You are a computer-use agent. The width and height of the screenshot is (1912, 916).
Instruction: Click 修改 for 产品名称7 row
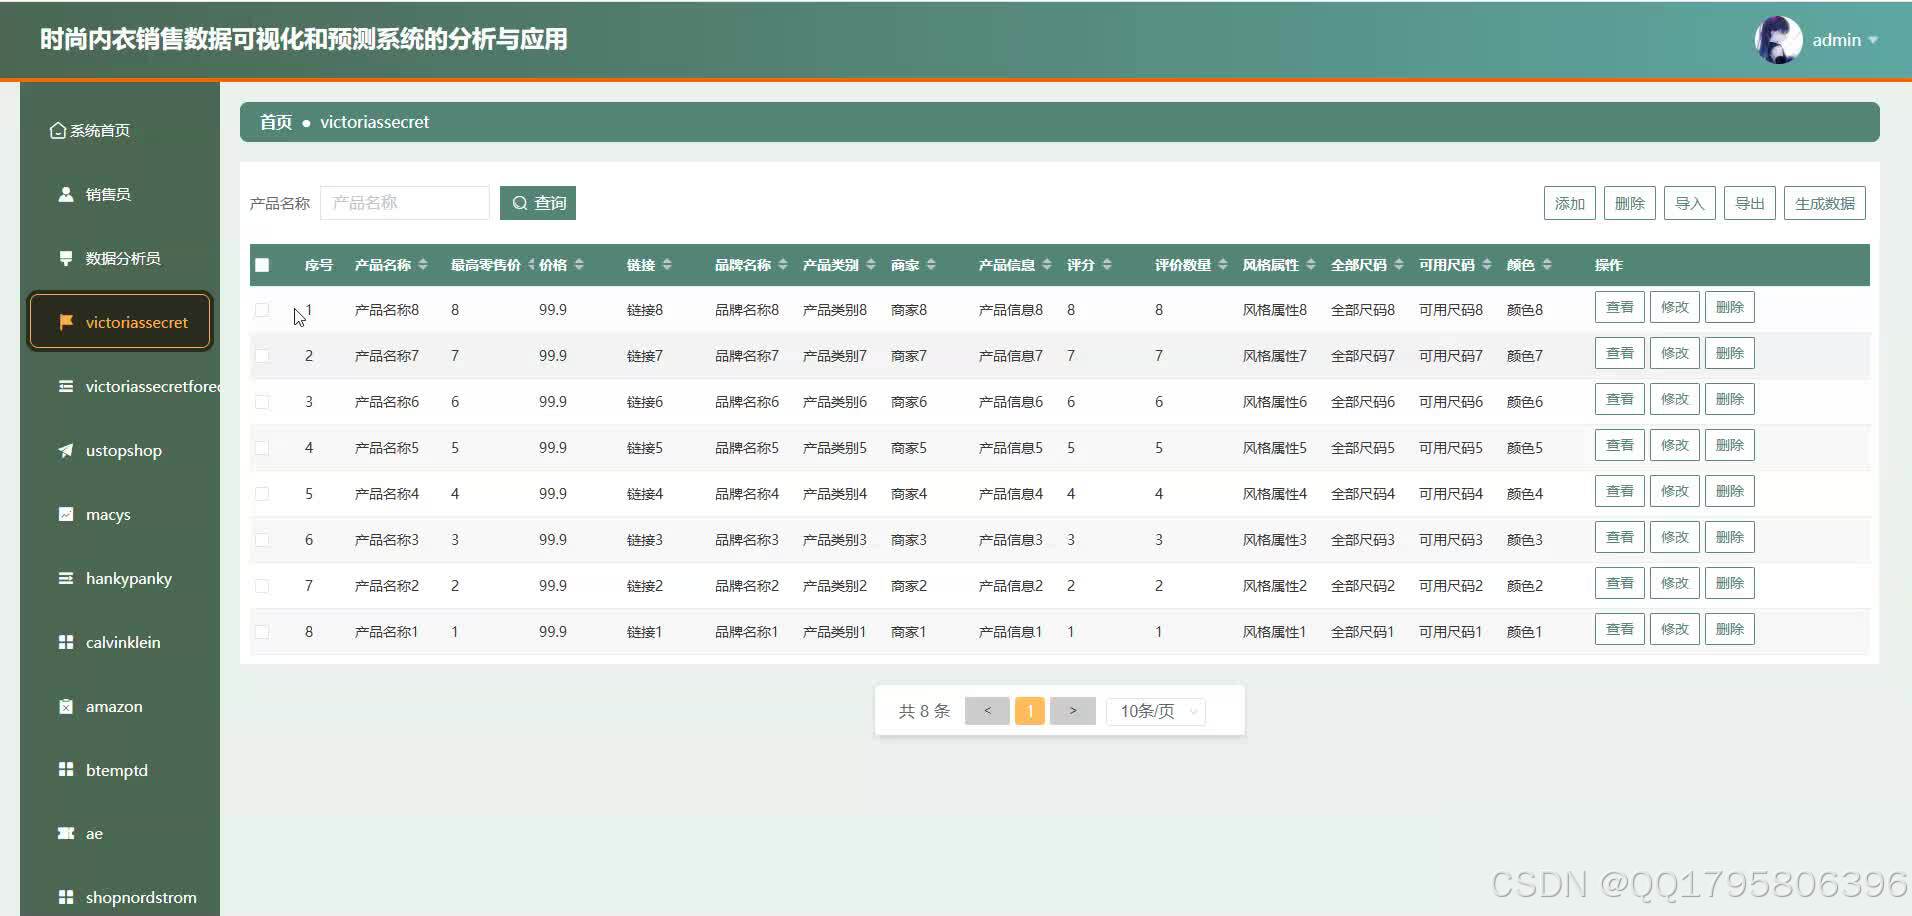click(1675, 353)
